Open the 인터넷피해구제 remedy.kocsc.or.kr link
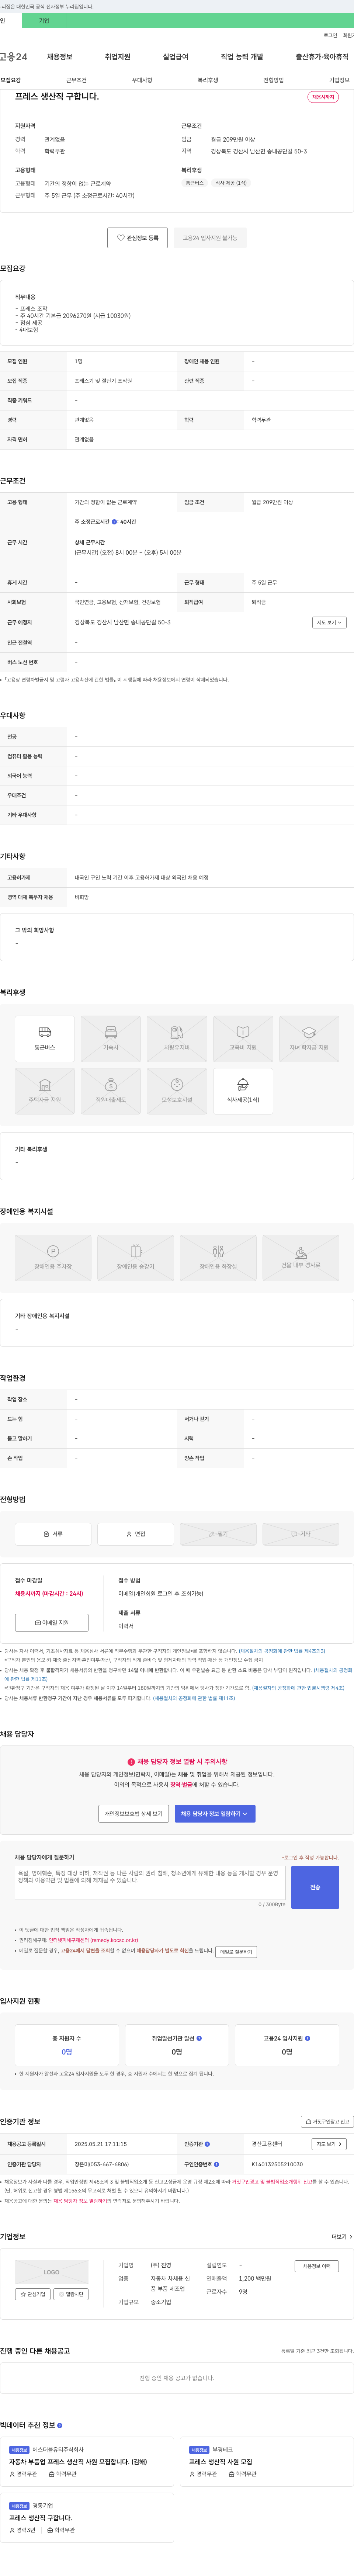 93,1940
